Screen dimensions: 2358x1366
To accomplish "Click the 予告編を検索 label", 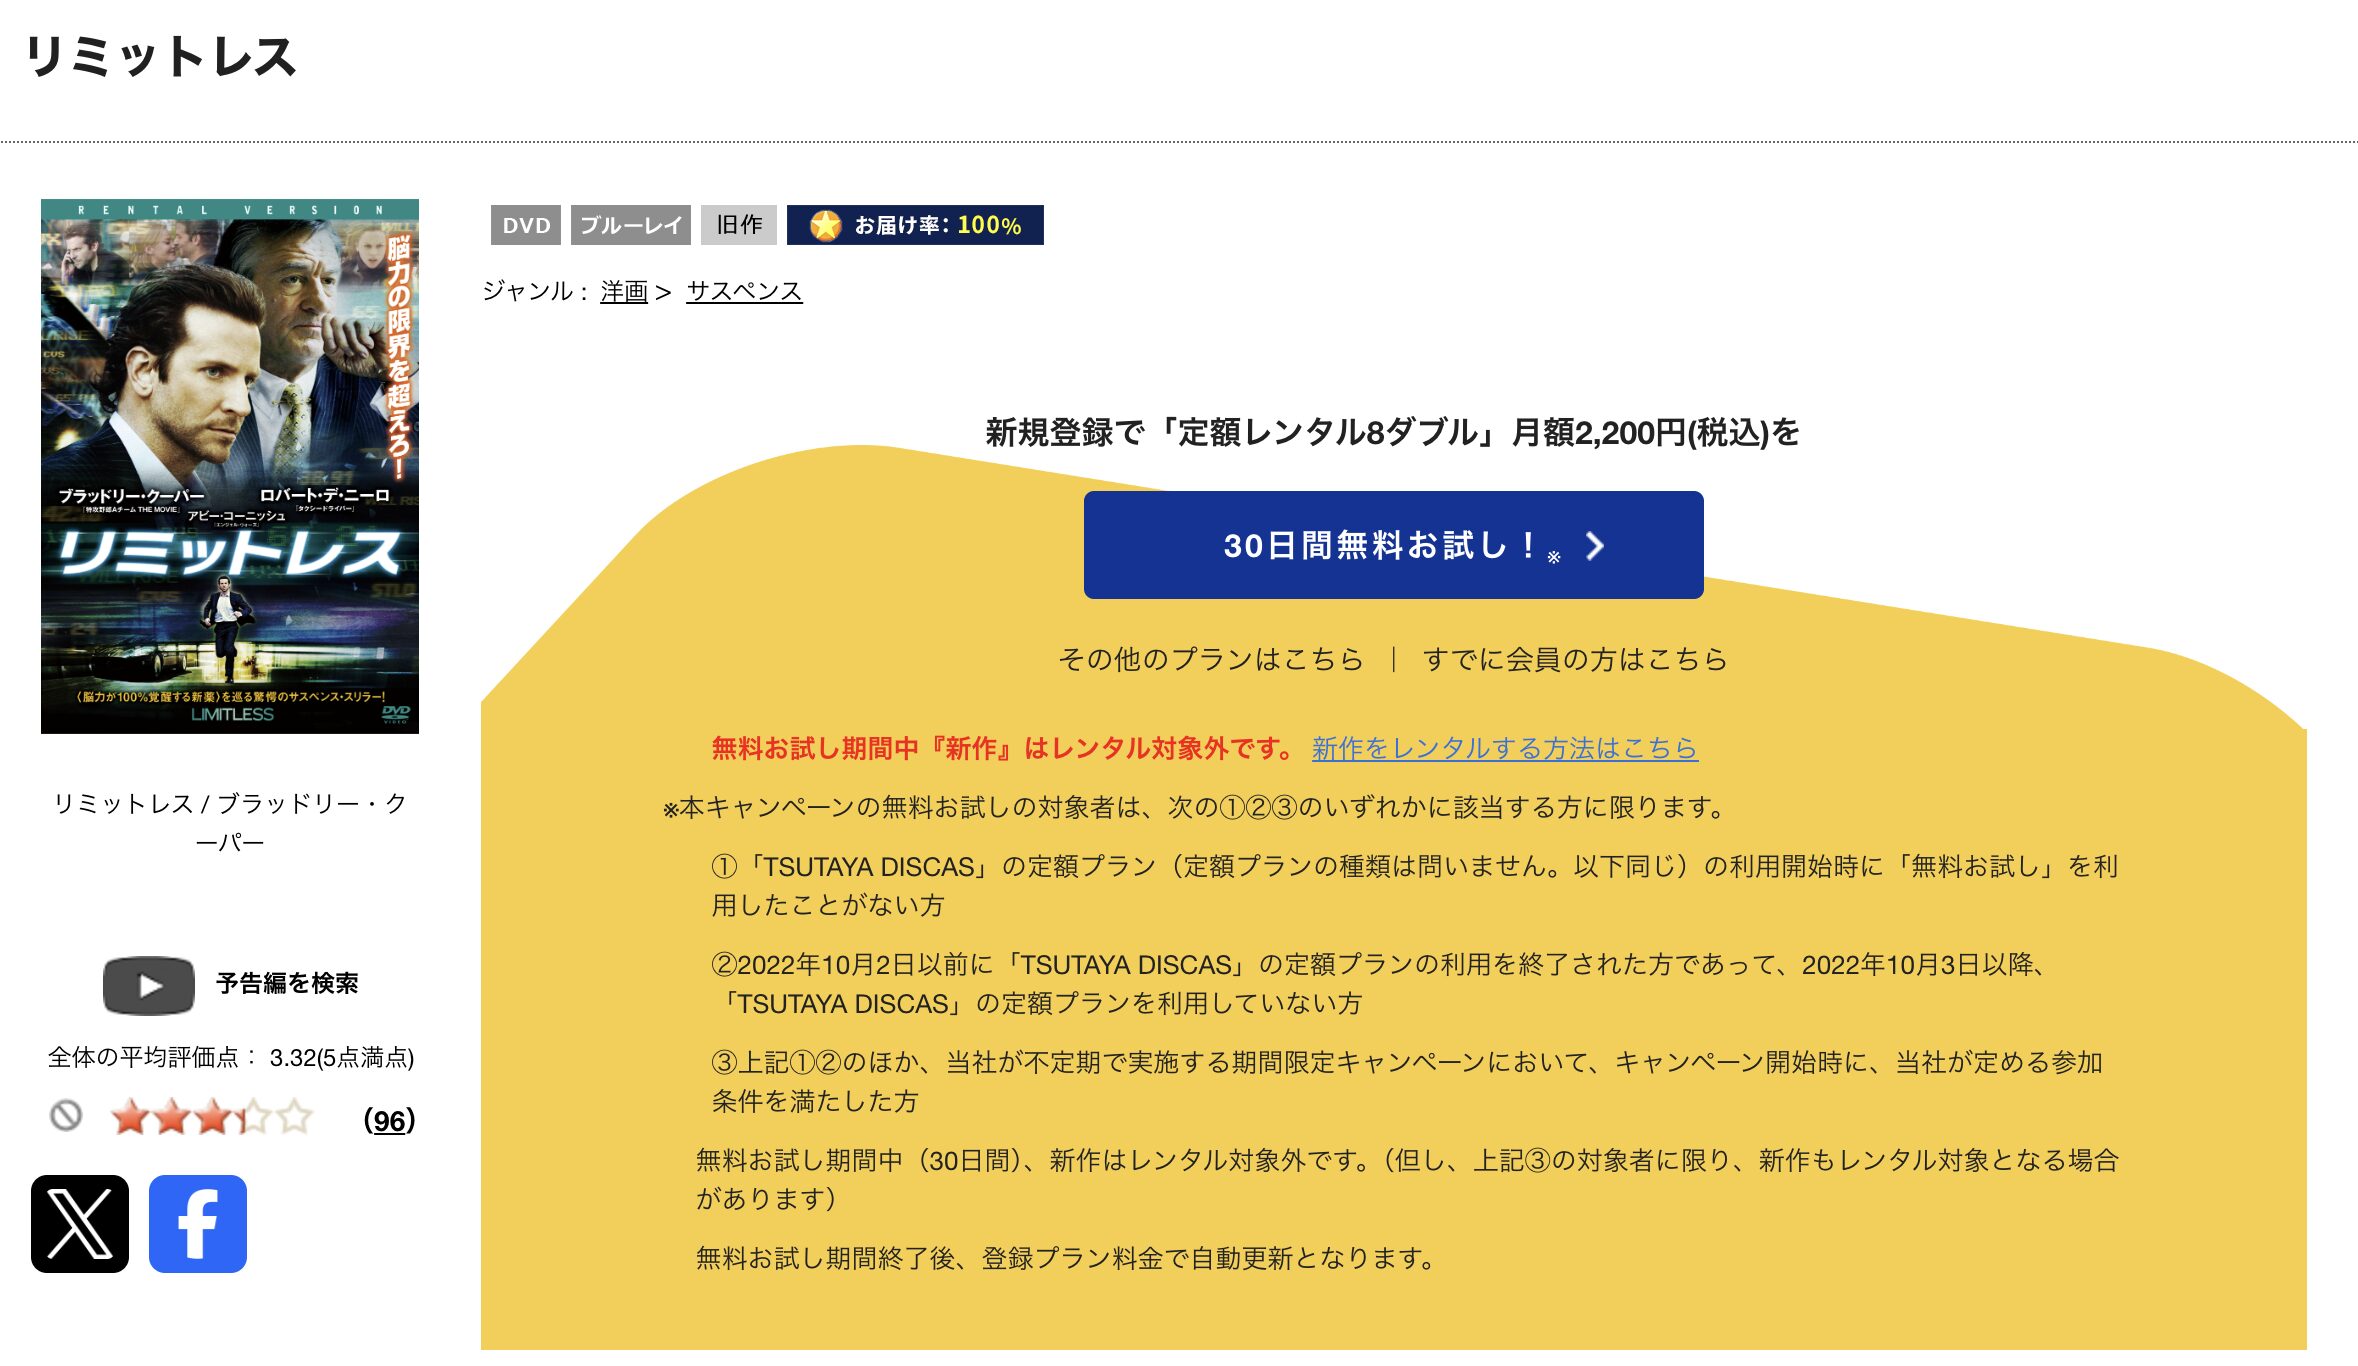I will (x=287, y=984).
